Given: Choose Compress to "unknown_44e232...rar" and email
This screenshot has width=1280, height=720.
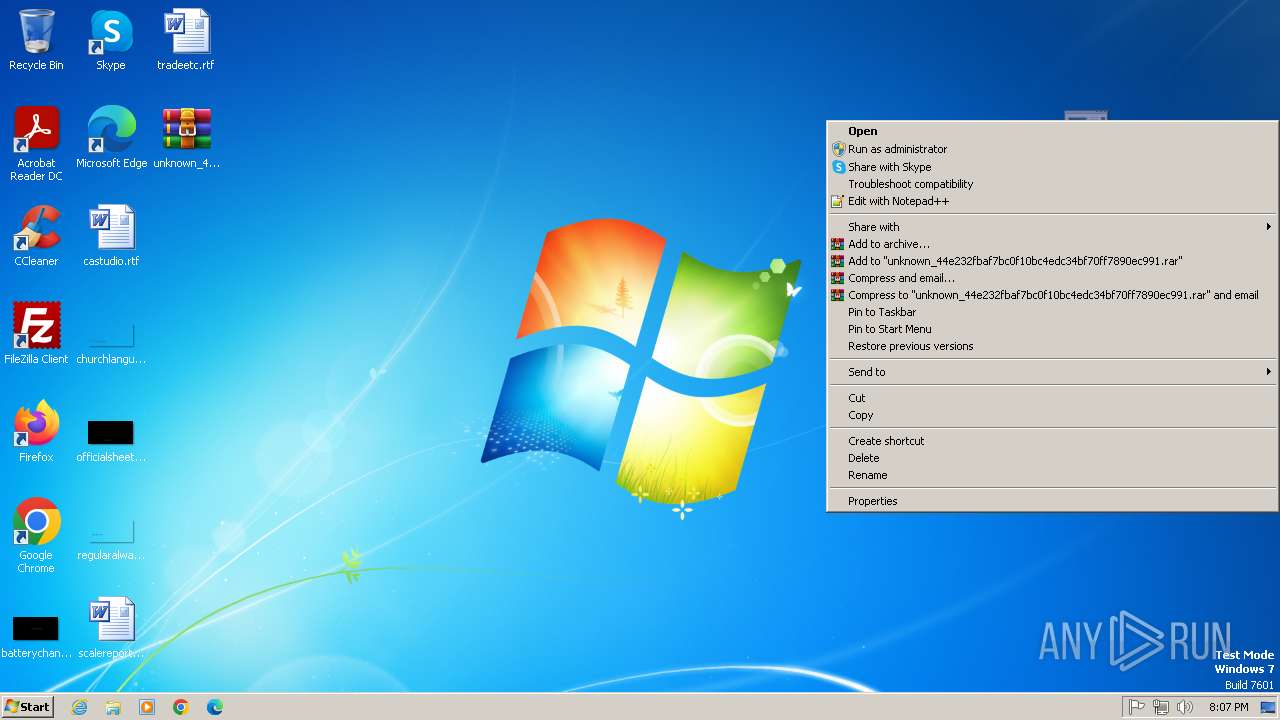Looking at the screenshot, I should point(1052,295).
